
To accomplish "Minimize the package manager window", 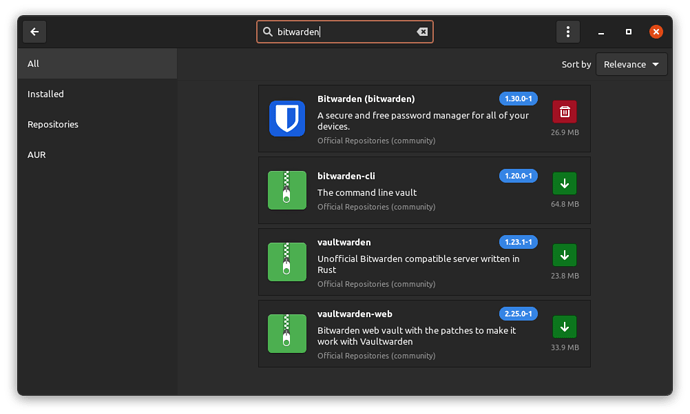I will pos(601,32).
